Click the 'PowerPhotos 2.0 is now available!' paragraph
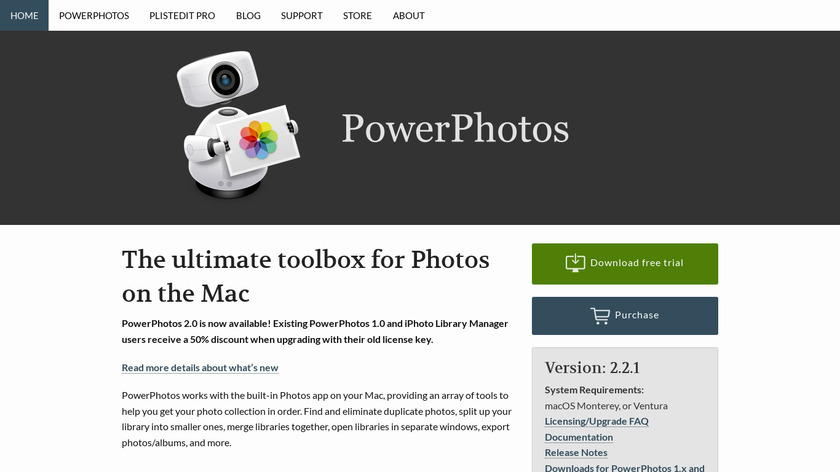 pyautogui.click(x=314, y=332)
